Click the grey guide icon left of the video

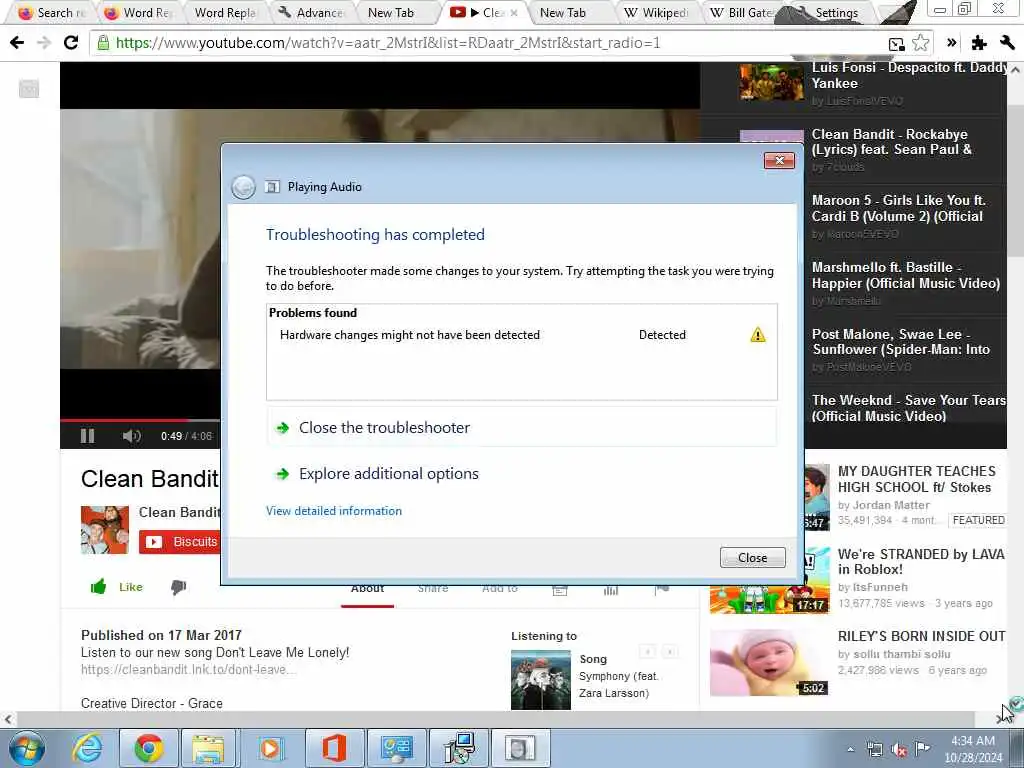click(x=29, y=88)
